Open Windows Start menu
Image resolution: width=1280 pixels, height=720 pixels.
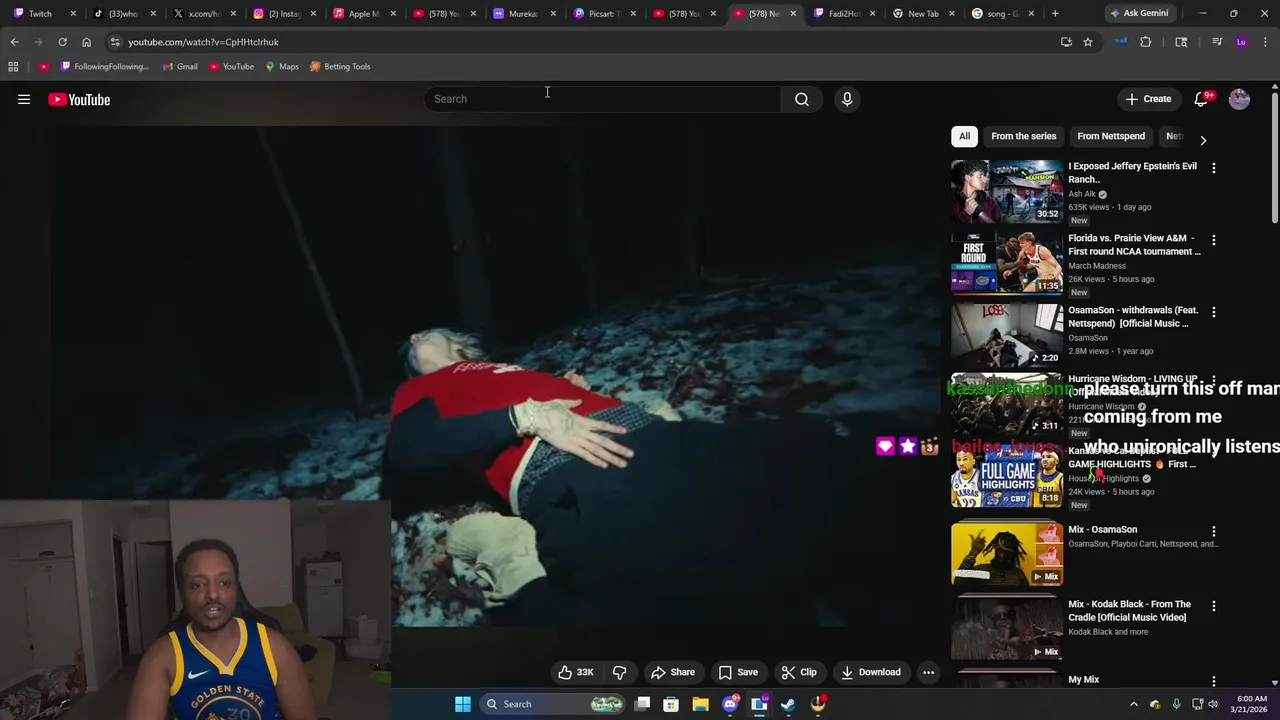[x=463, y=704]
